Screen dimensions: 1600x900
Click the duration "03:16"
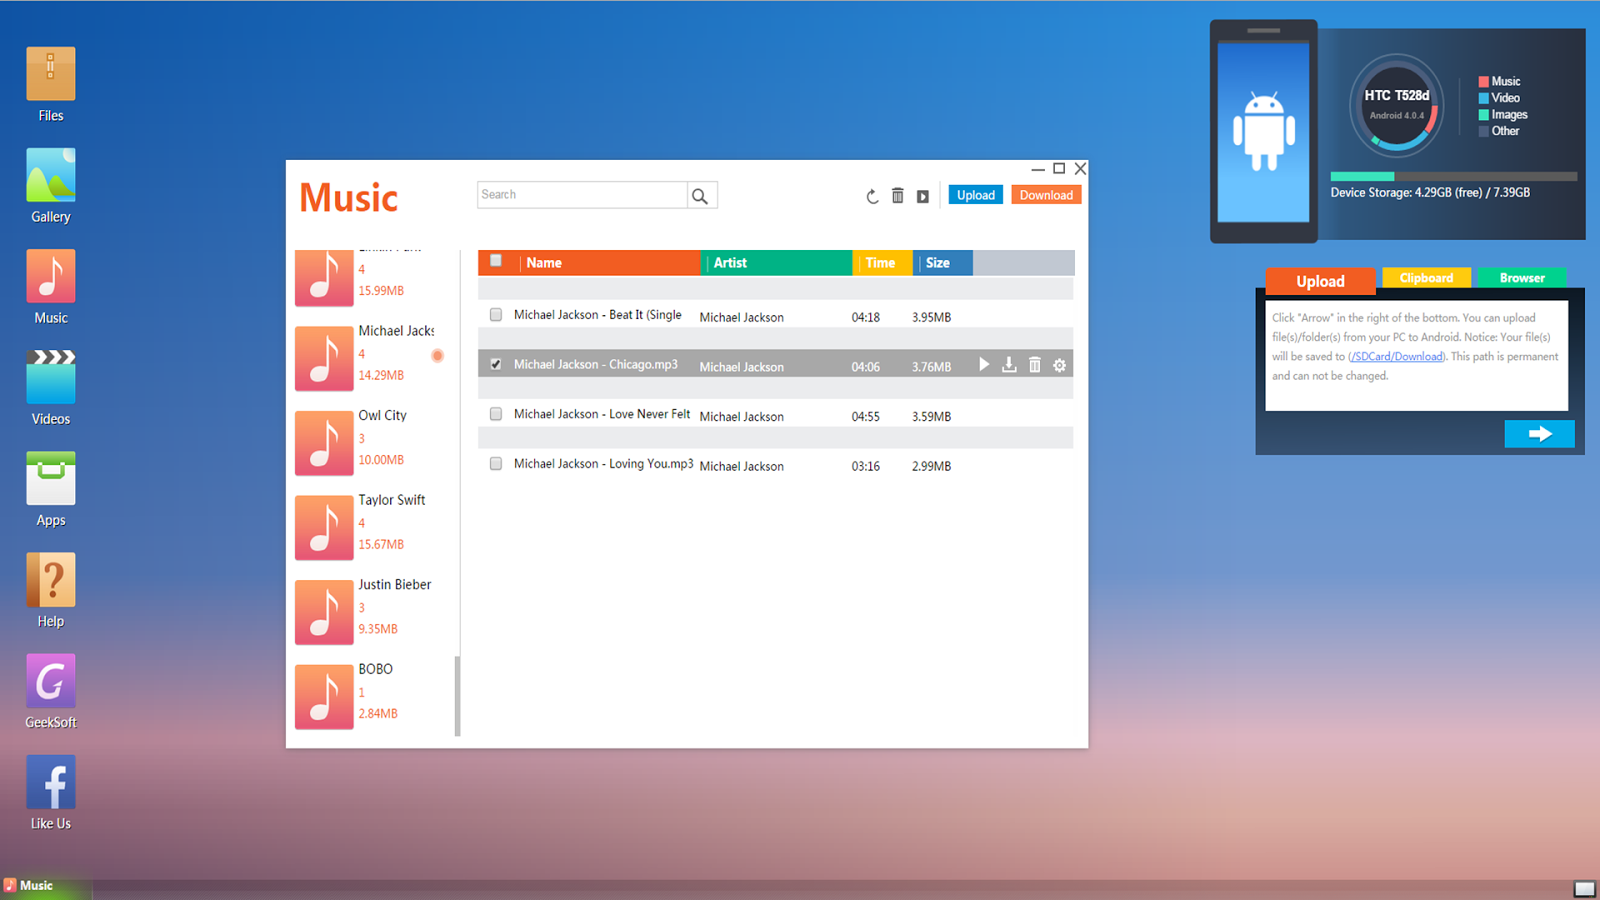866,467
